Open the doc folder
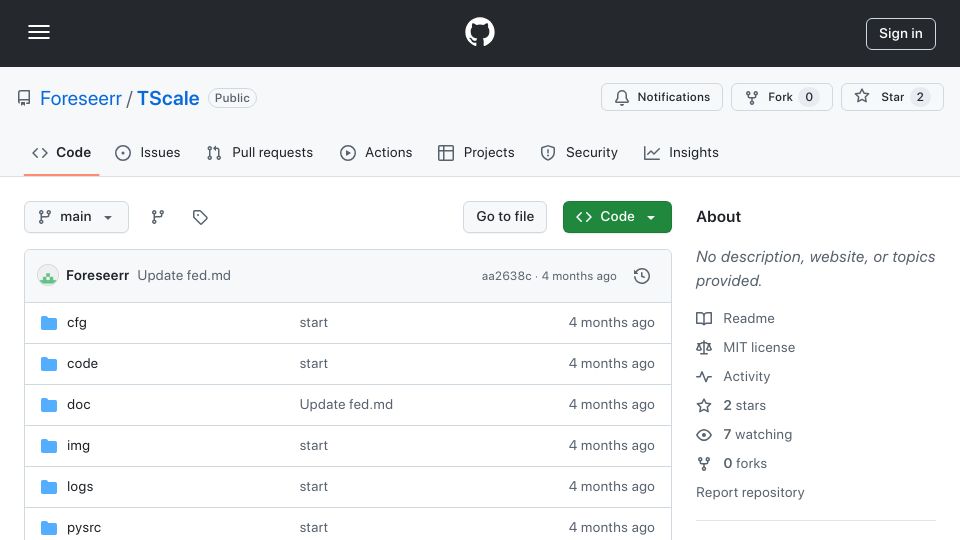960x540 pixels. tap(78, 405)
